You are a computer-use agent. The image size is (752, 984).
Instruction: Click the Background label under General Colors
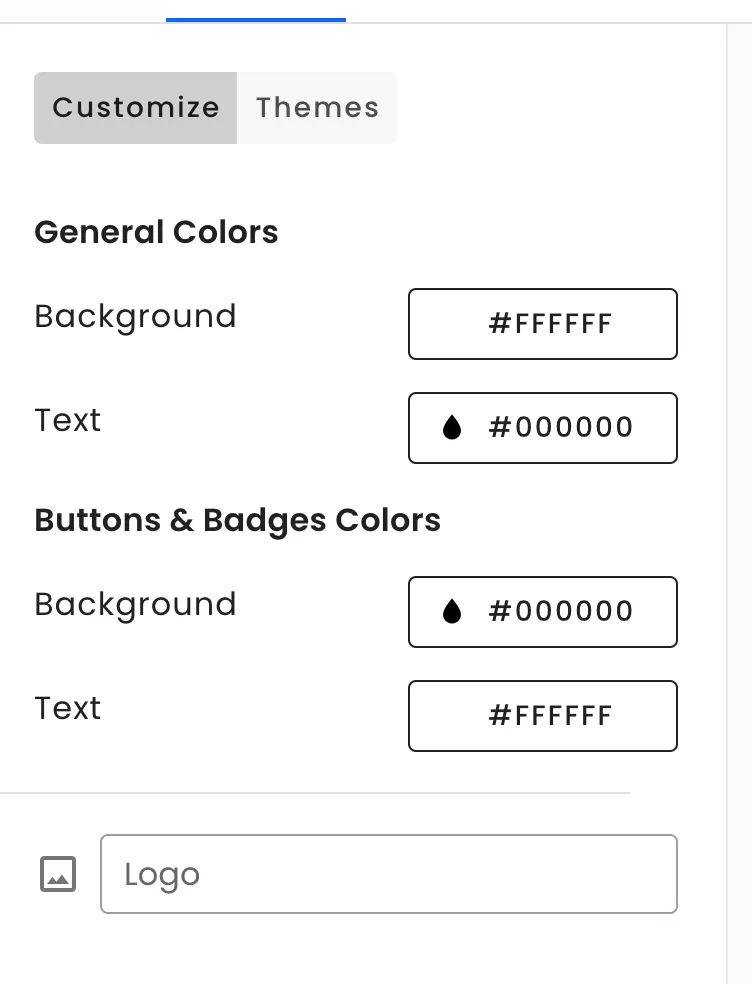135,316
